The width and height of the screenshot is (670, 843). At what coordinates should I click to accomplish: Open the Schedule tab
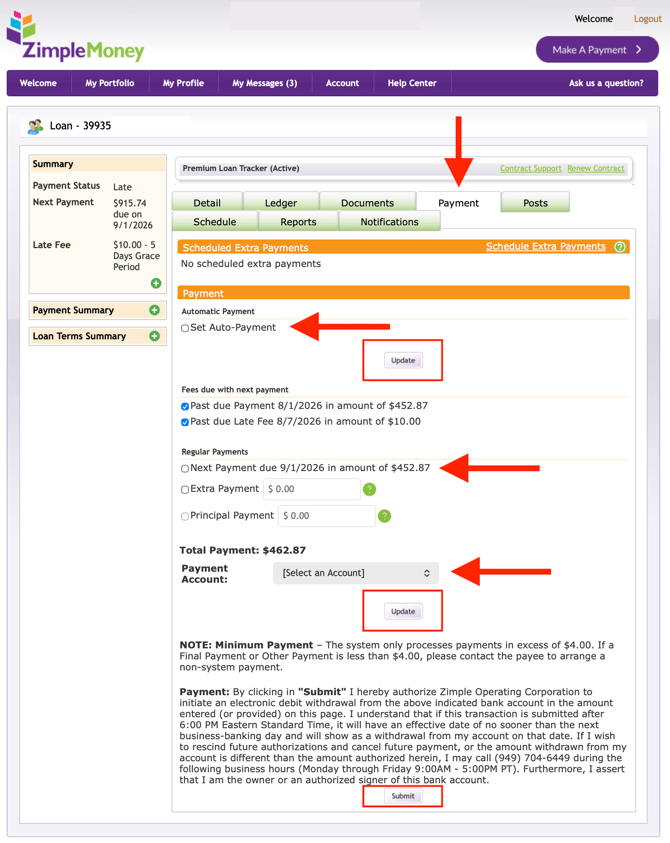pyautogui.click(x=215, y=222)
